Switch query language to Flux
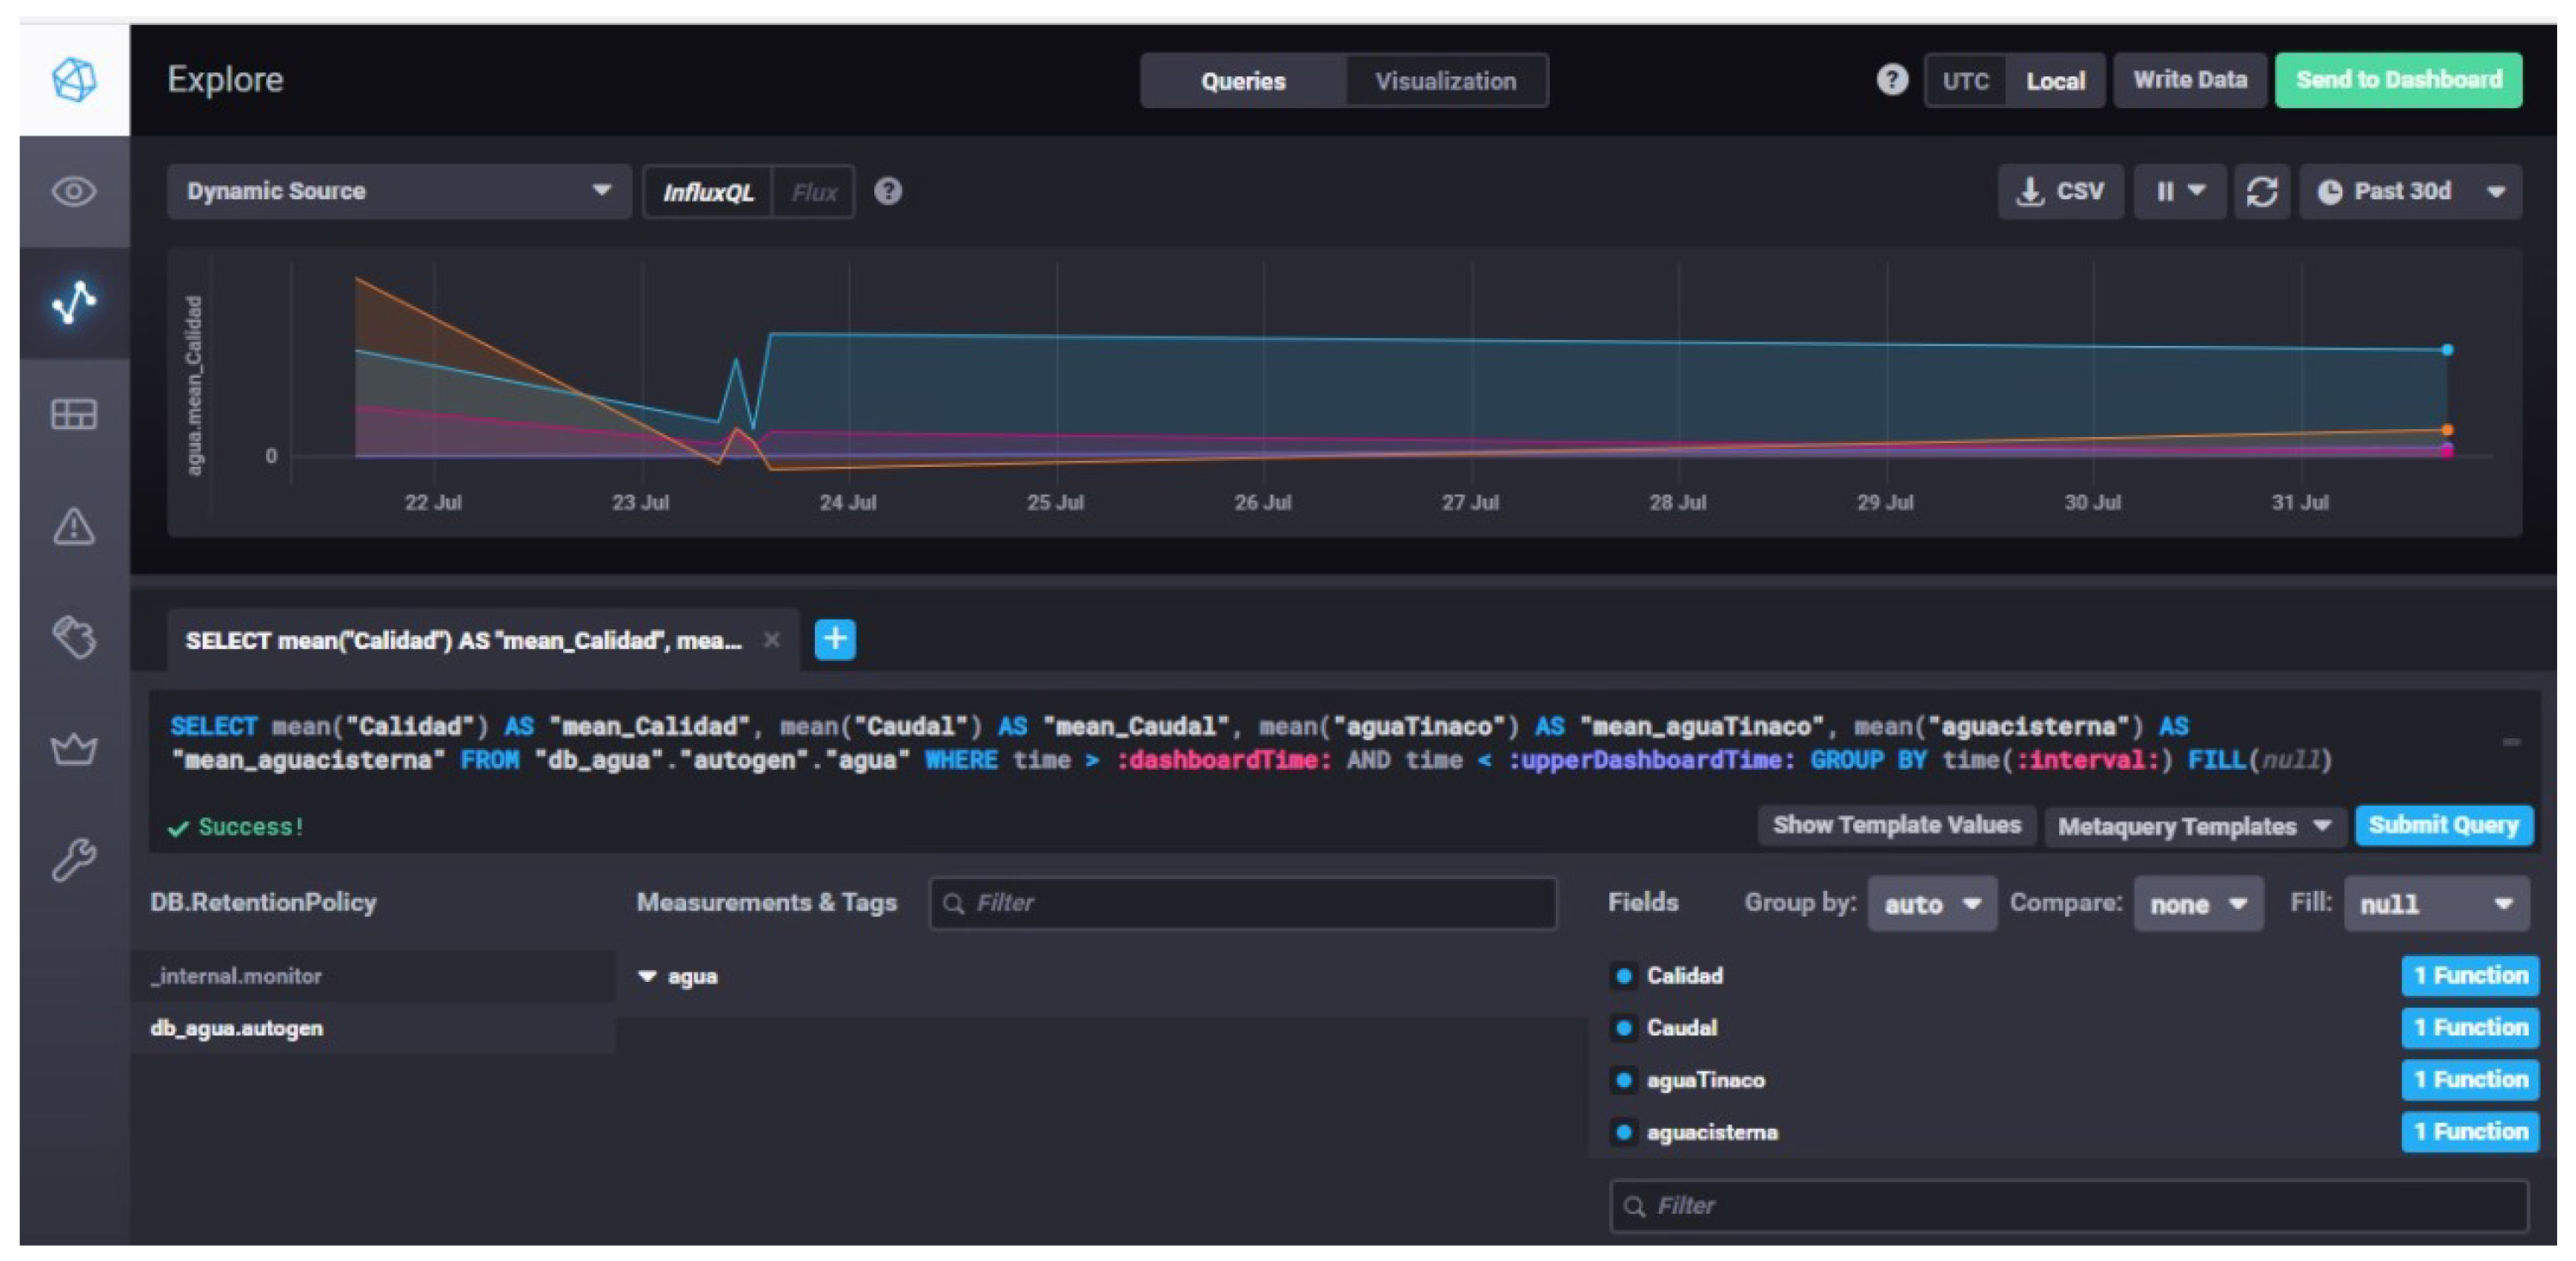Screen dimensions: 2576x1261 (x=814, y=192)
